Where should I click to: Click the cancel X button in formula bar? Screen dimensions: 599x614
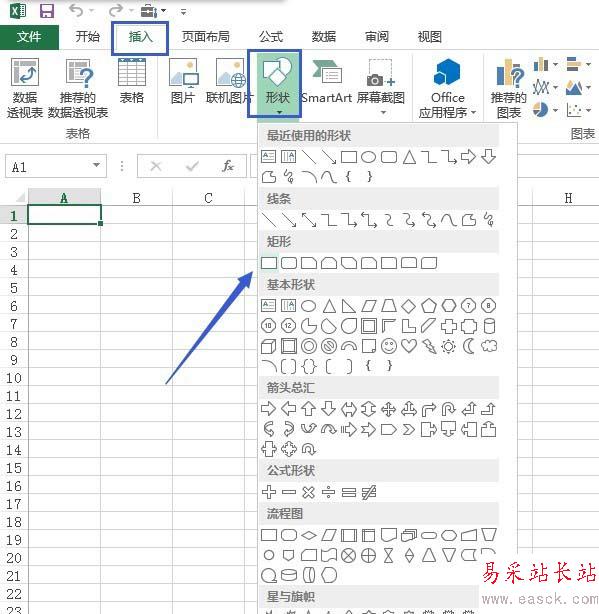tap(156, 166)
